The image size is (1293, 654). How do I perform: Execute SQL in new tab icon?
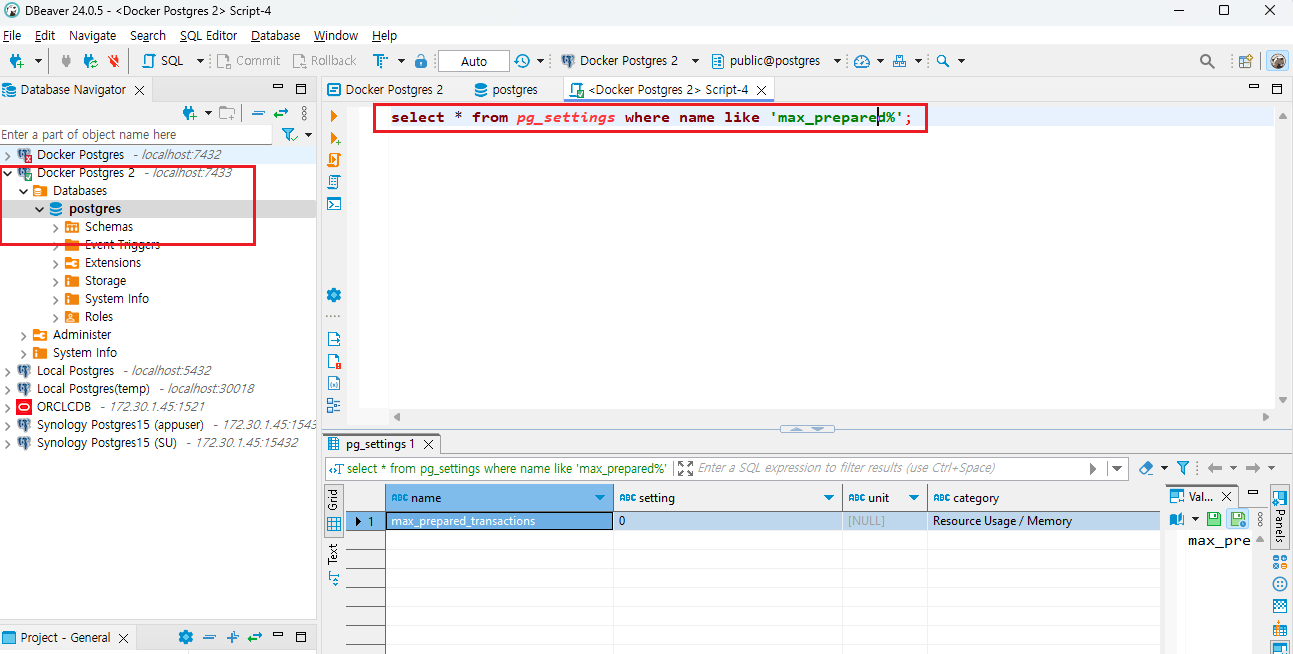point(334,139)
